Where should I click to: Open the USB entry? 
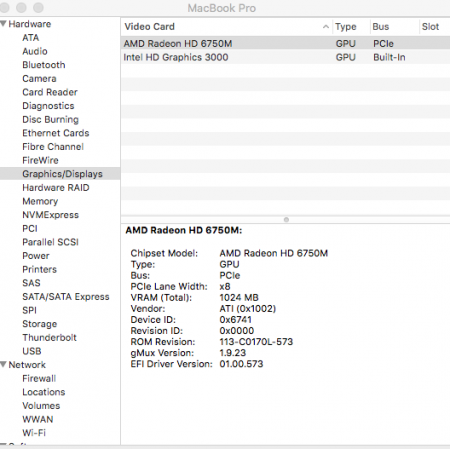pyautogui.click(x=32, y=351)
